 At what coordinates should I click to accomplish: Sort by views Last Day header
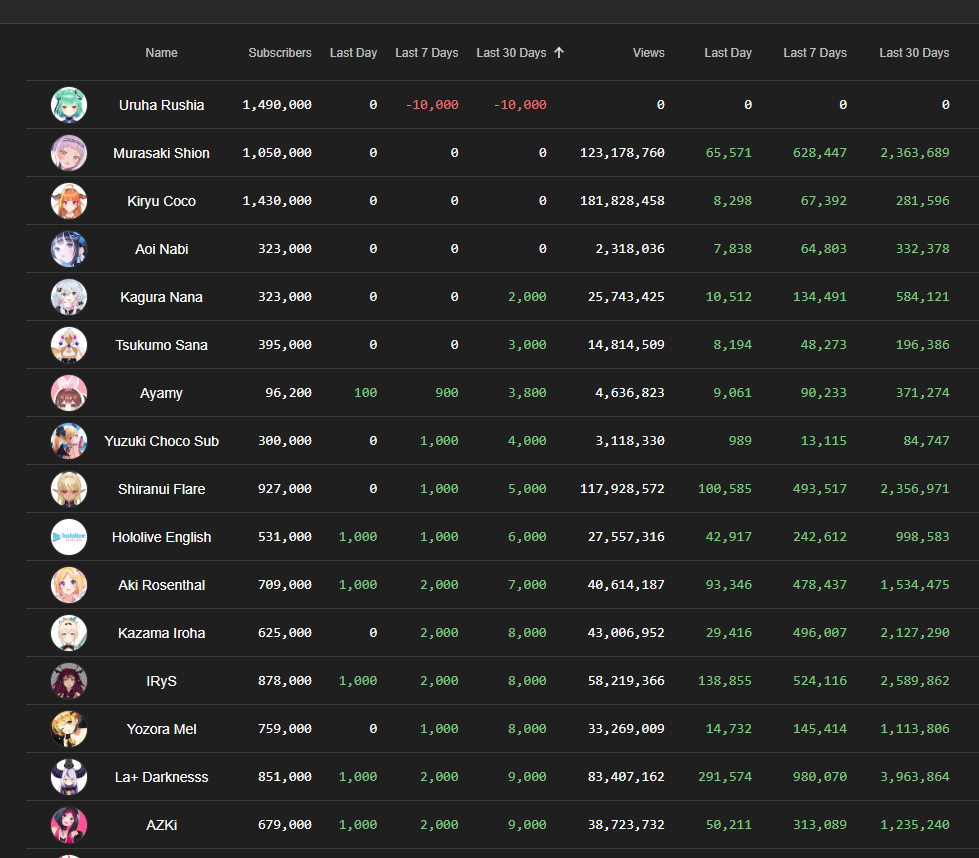point(728,53)
